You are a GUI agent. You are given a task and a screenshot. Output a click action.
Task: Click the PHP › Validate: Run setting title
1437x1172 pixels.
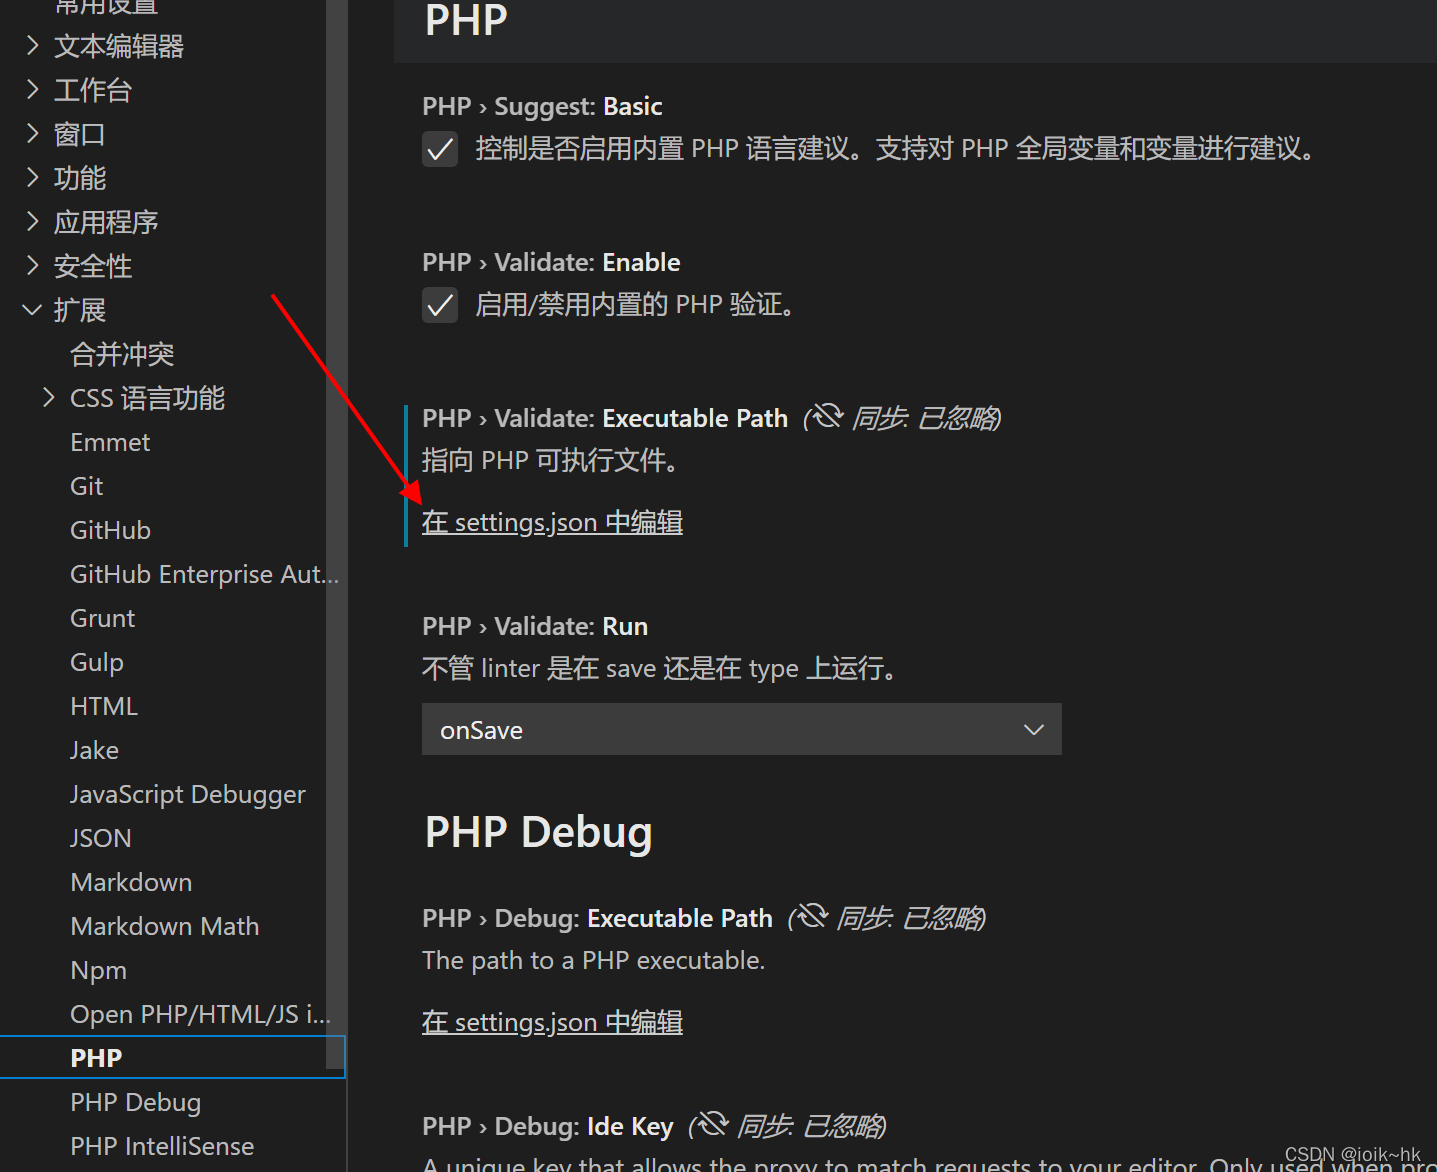pyautogui.click(x=535, y=626)
